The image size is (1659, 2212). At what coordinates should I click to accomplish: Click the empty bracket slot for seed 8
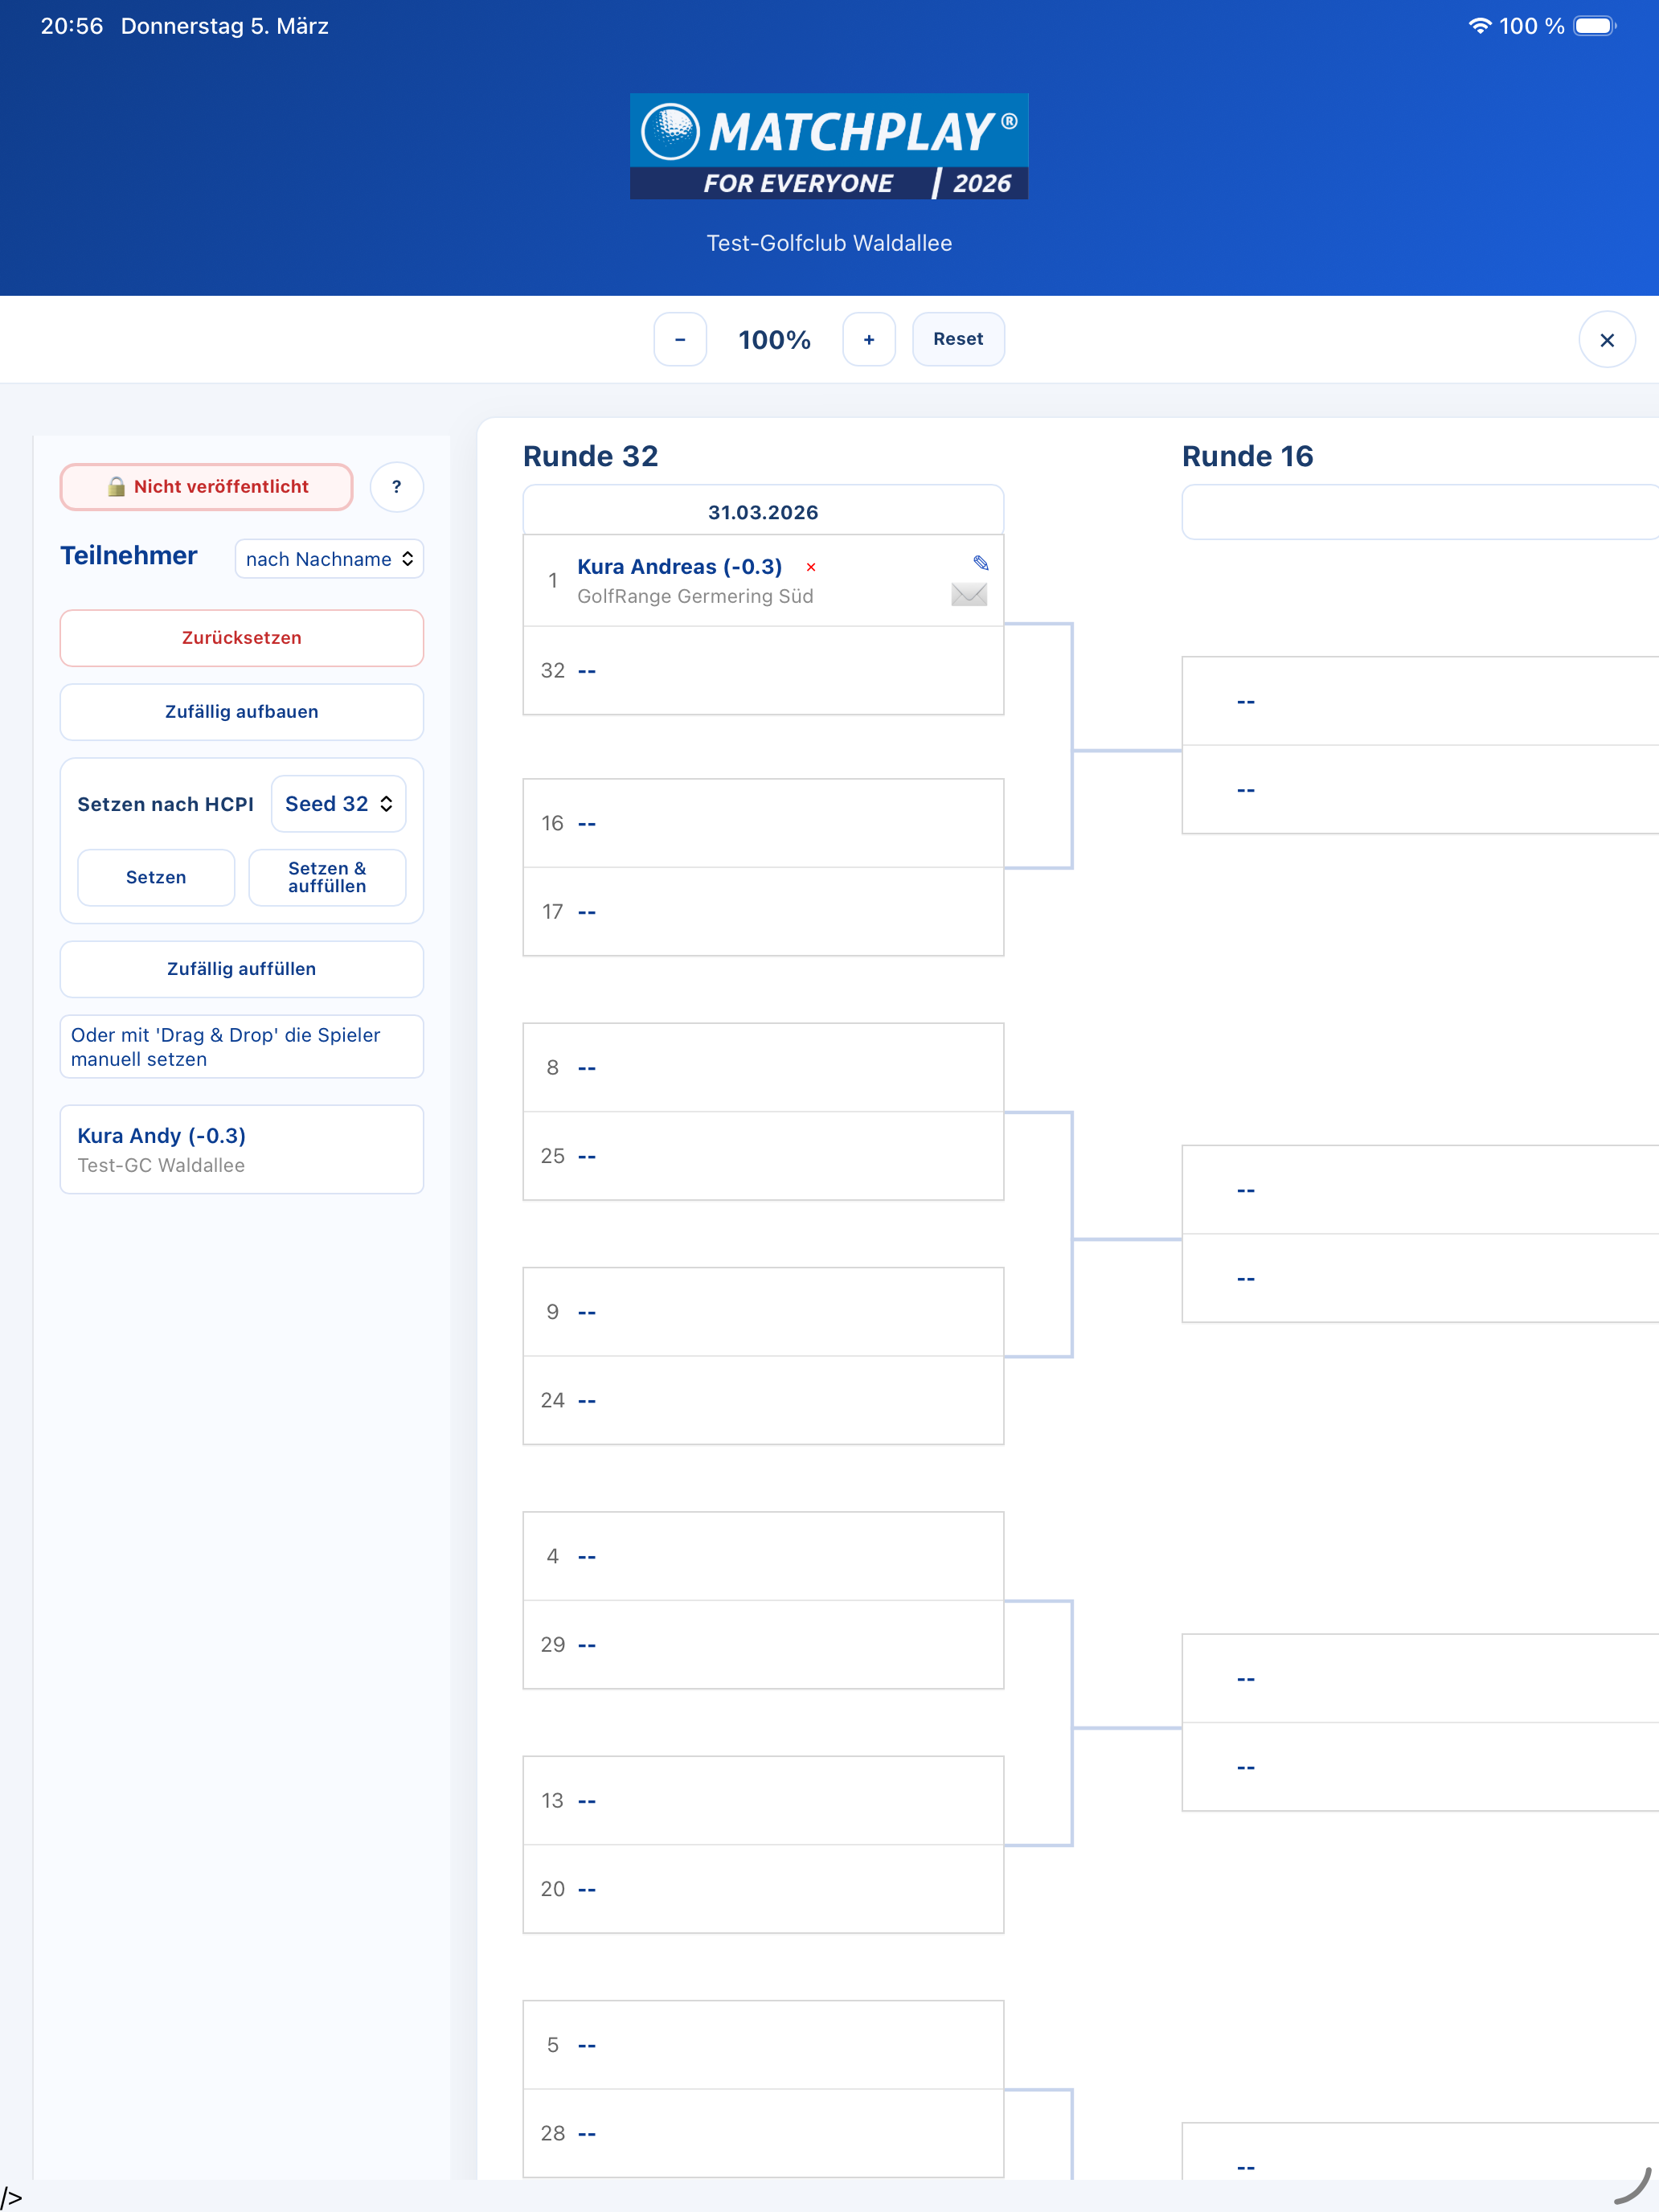(763, 1068)
